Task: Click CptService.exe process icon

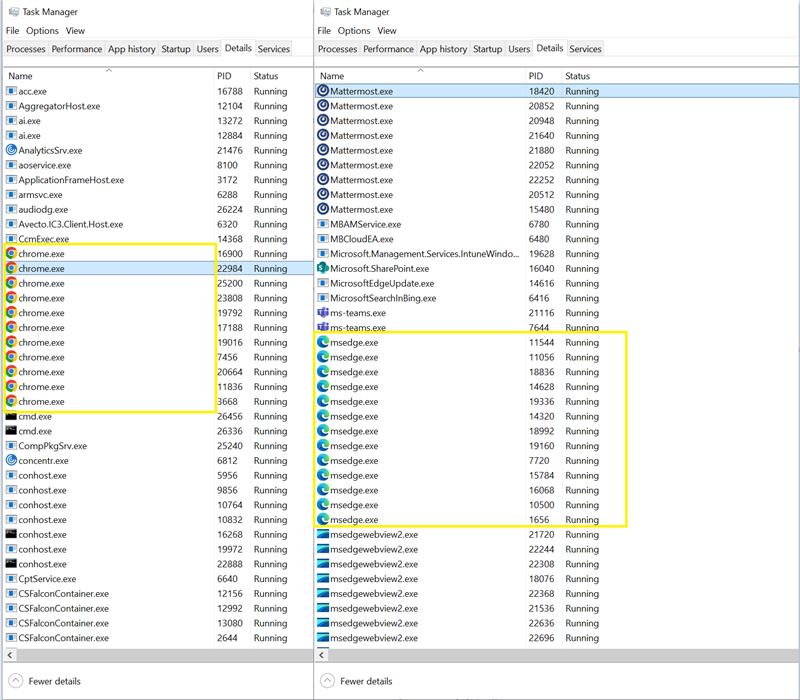Action: tap(11, 579)
